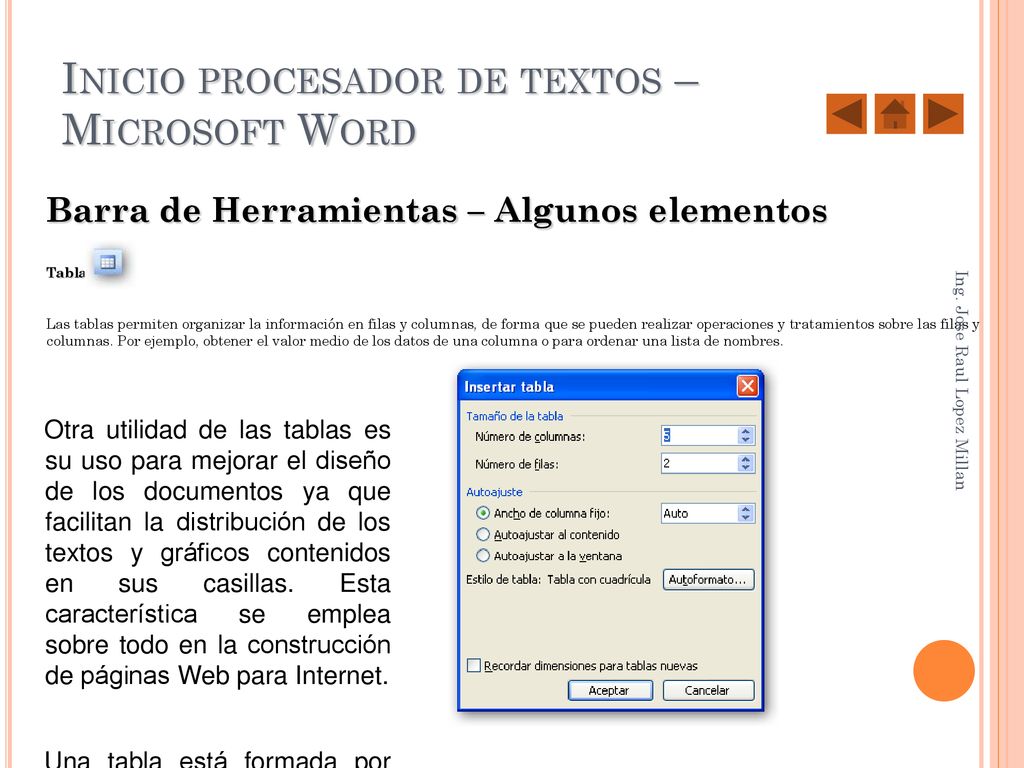1024x768 pixels.
Task: Click the Aceptar button
Action: (610, 690)
